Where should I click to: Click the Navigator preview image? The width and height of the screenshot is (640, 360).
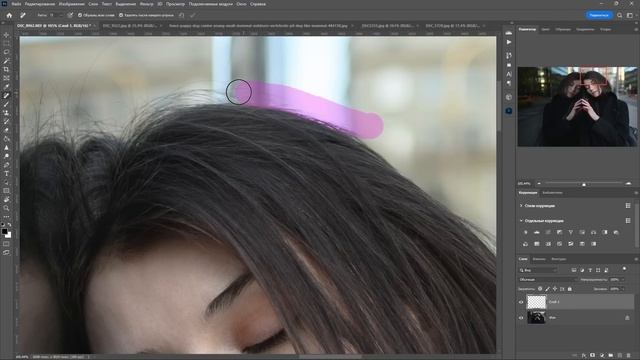(577, 107)
